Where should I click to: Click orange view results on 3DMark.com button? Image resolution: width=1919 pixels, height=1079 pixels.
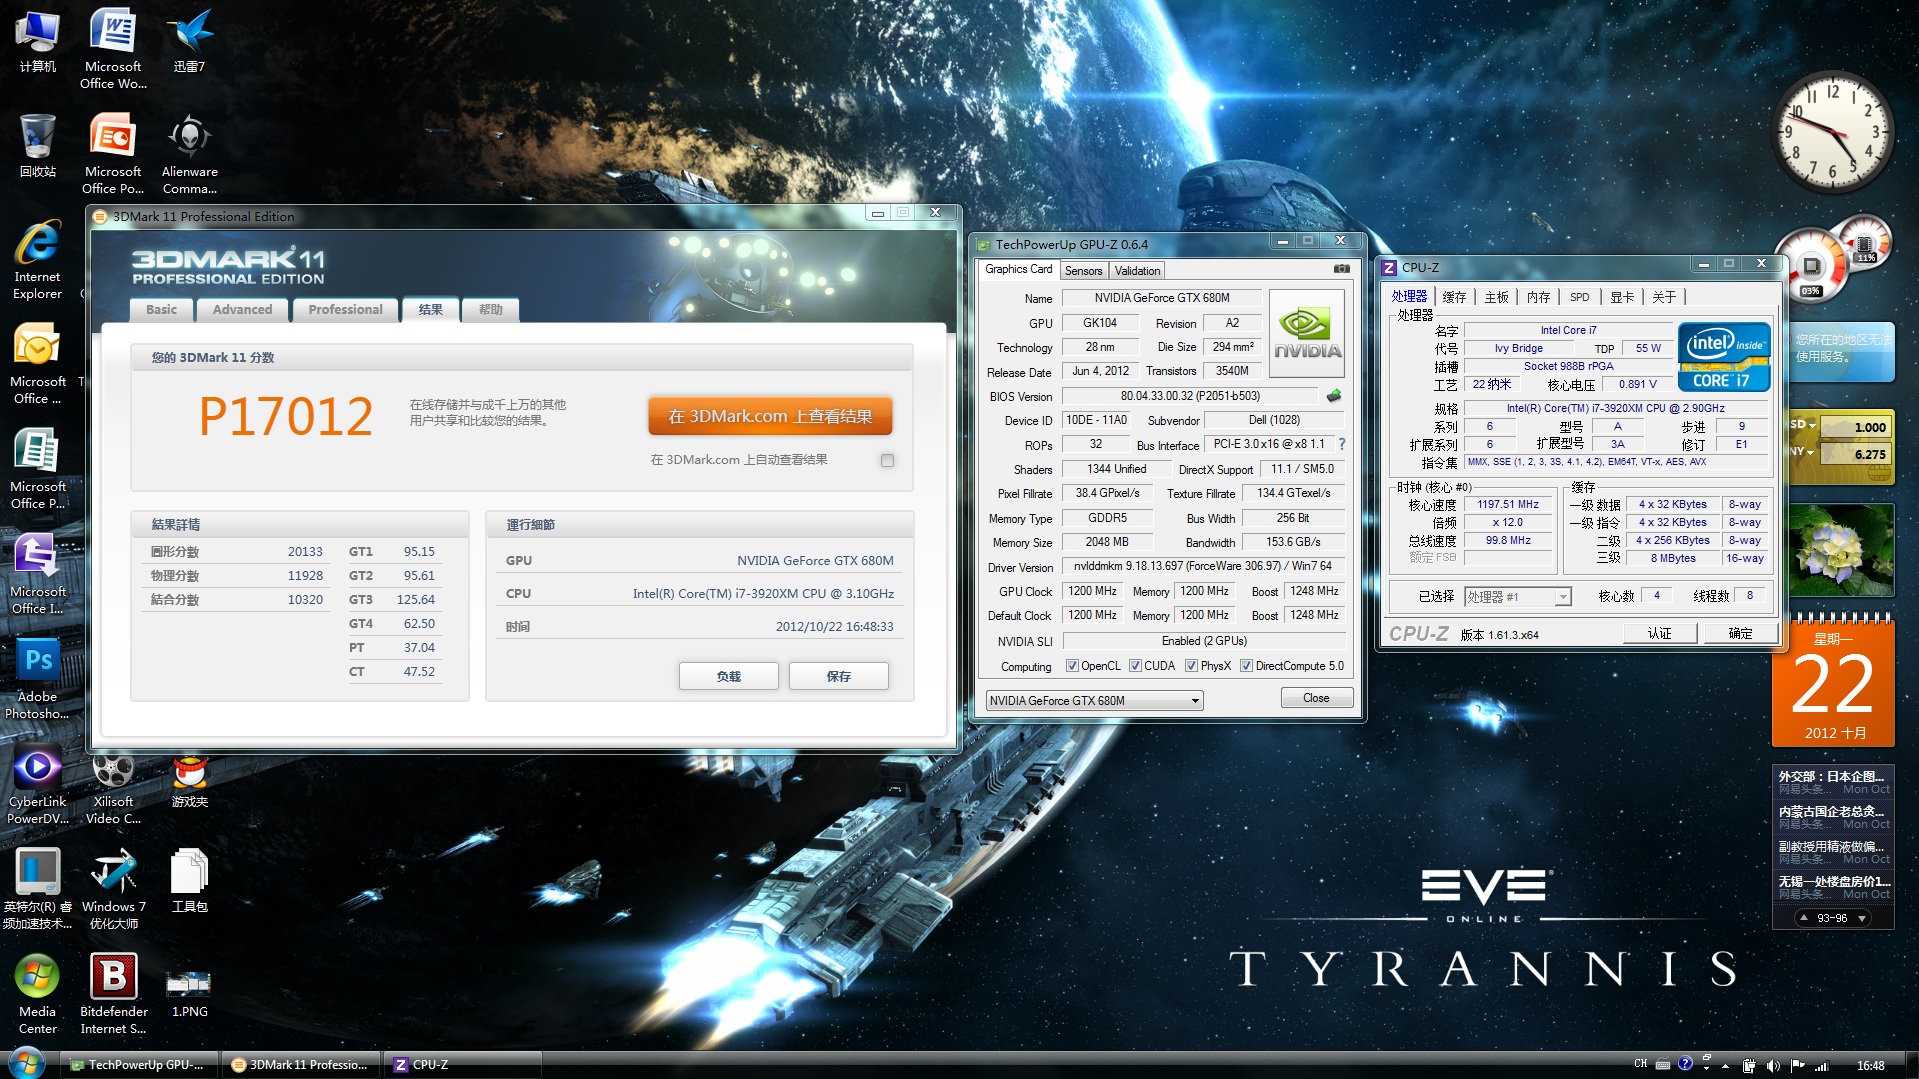click(x=770, y=416)
